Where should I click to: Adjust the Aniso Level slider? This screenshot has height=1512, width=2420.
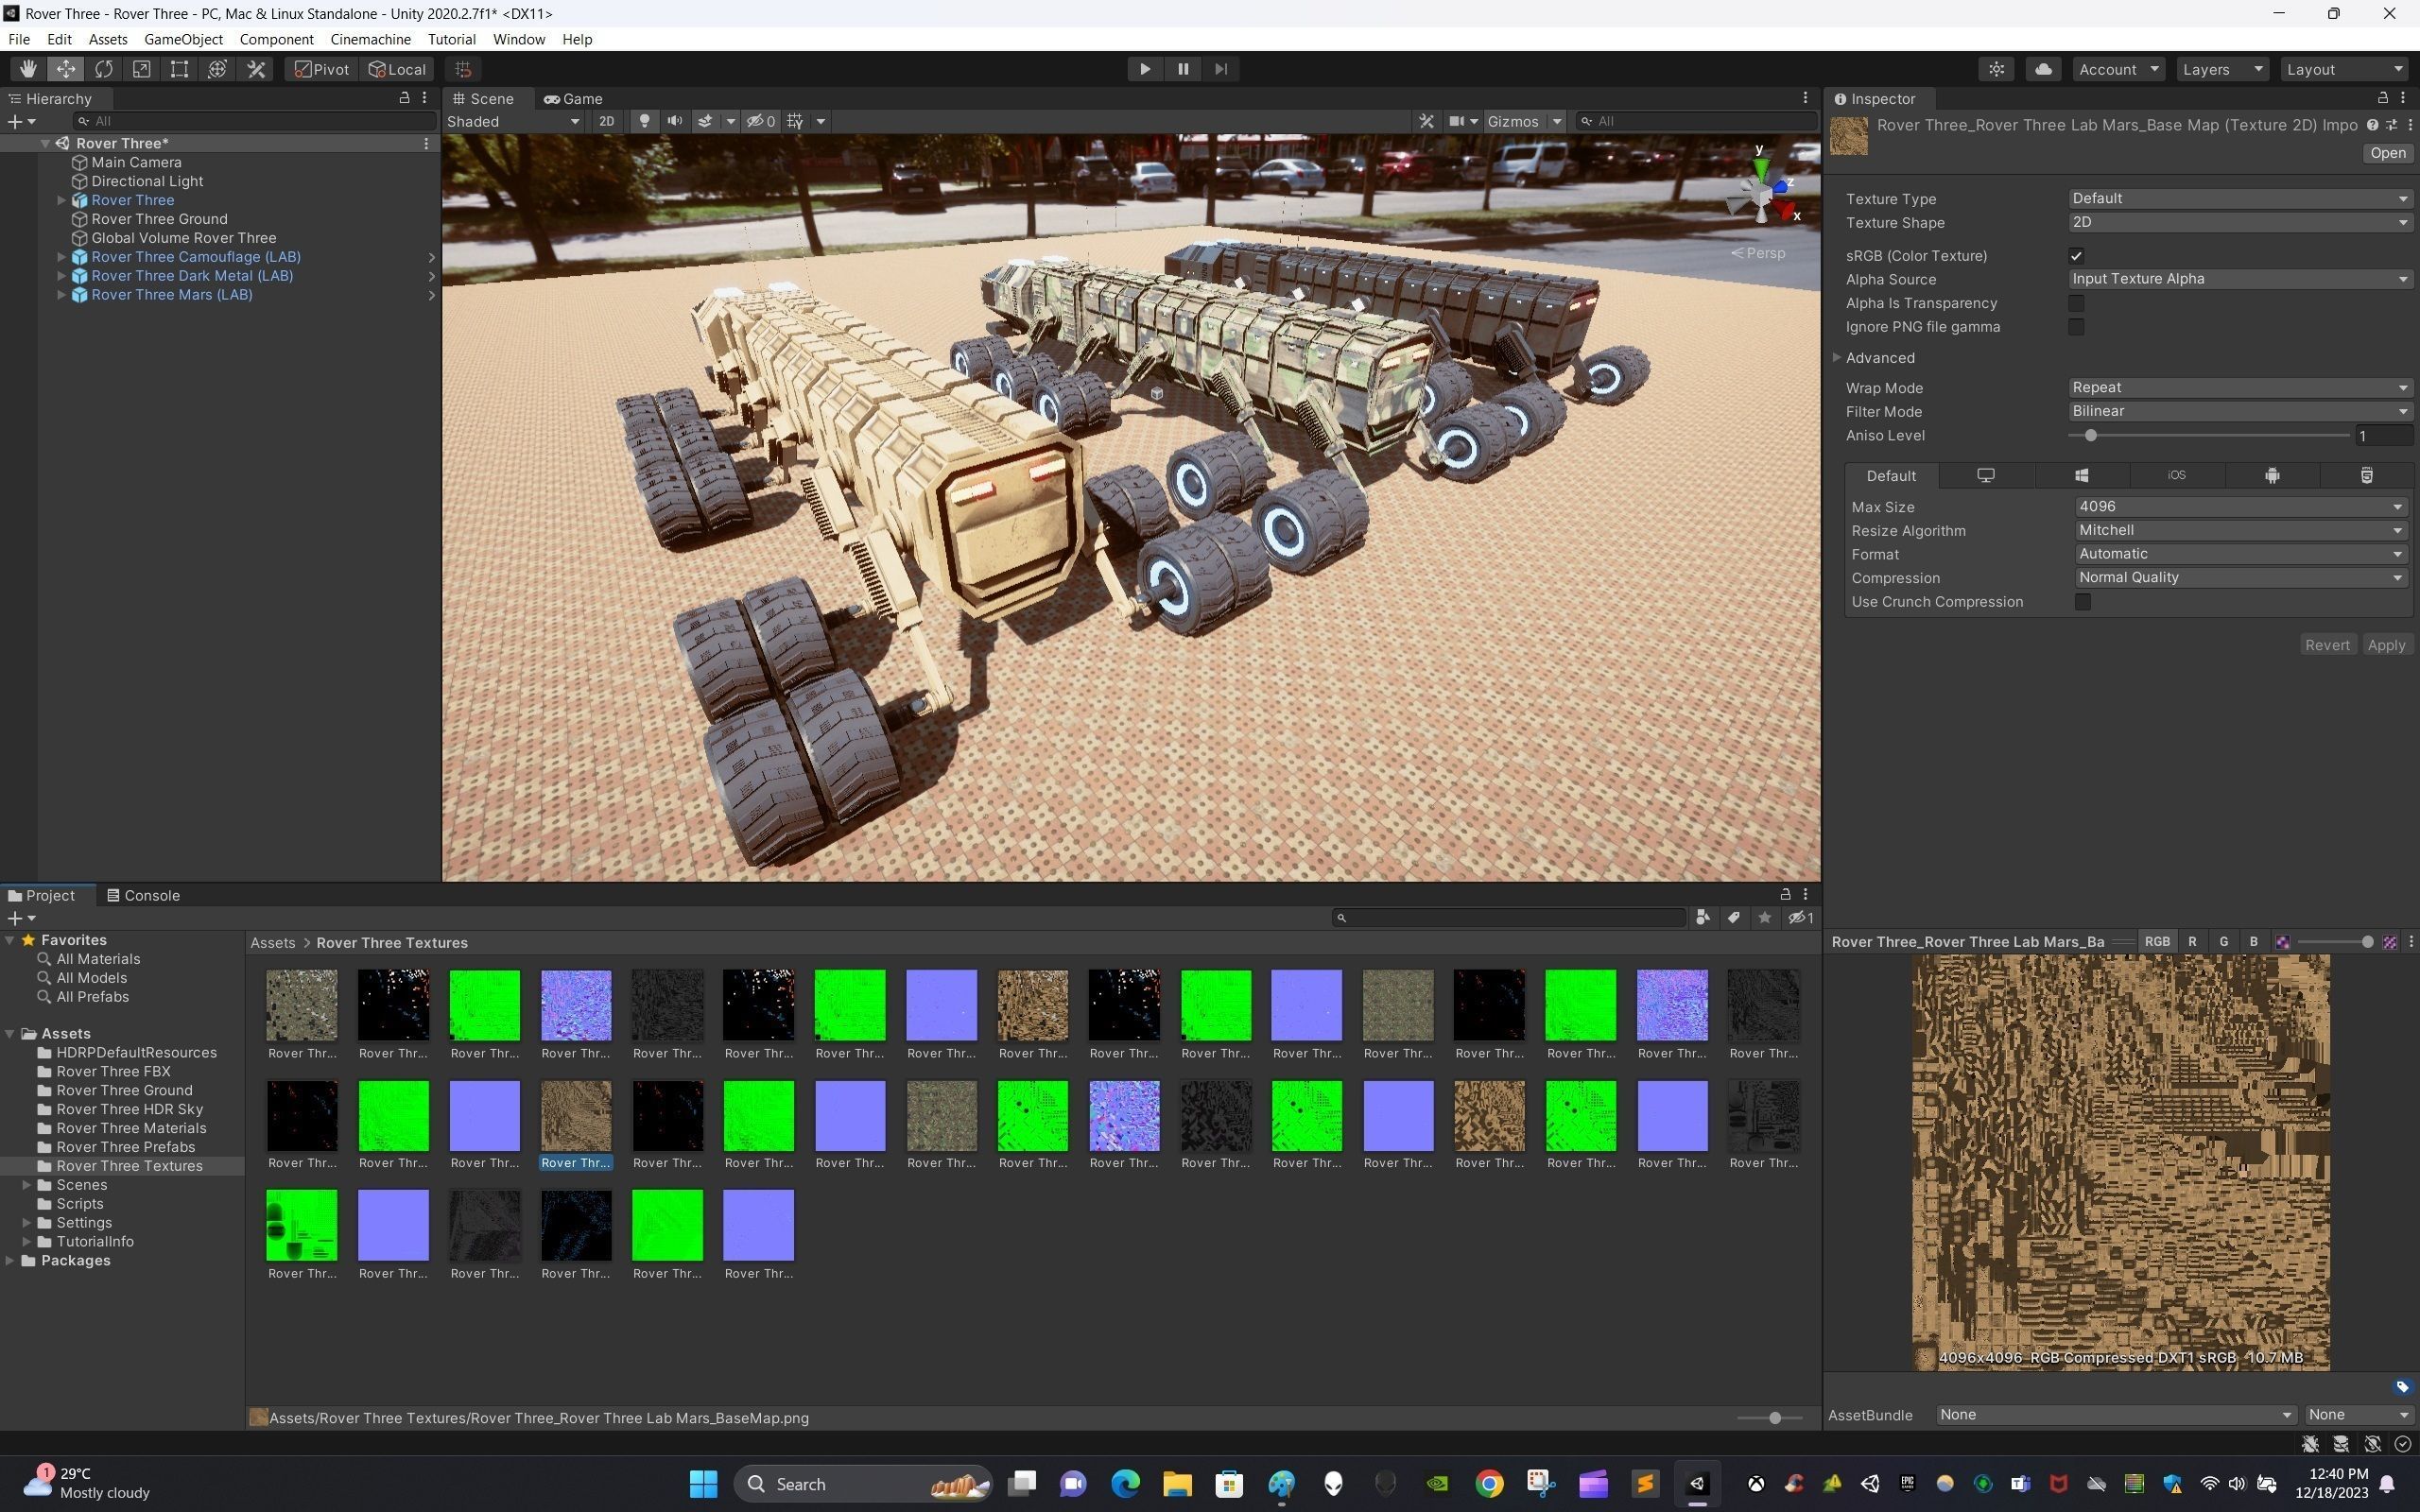click(x=2090, y=436)
